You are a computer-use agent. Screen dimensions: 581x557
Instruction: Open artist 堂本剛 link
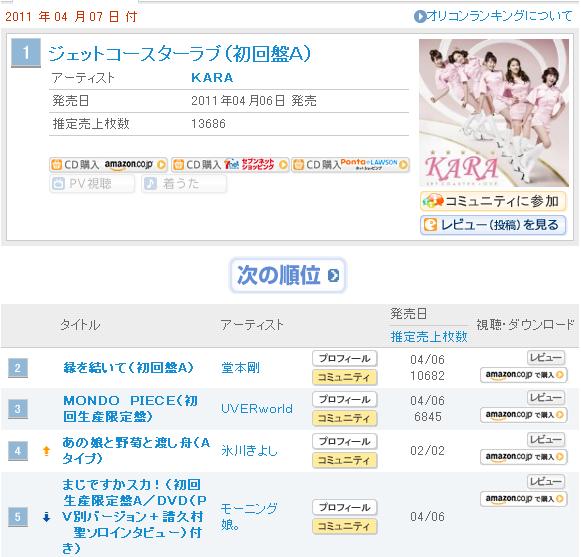240,368
